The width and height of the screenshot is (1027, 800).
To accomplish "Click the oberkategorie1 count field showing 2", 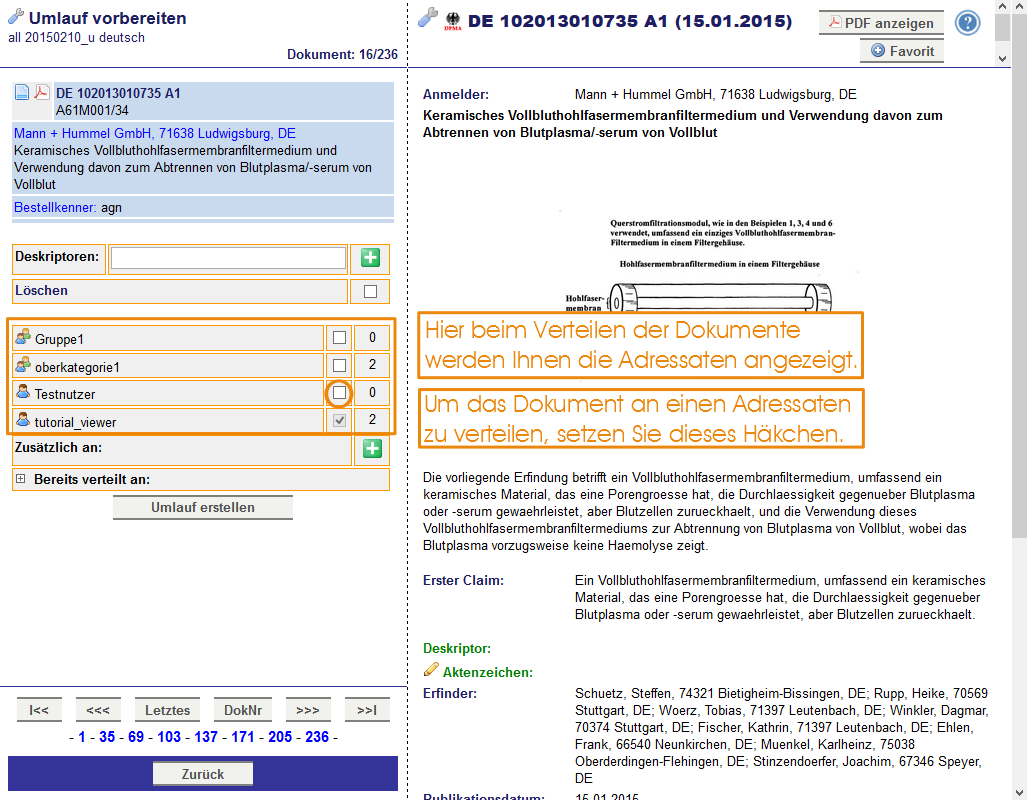I will [x=372, y=365].
